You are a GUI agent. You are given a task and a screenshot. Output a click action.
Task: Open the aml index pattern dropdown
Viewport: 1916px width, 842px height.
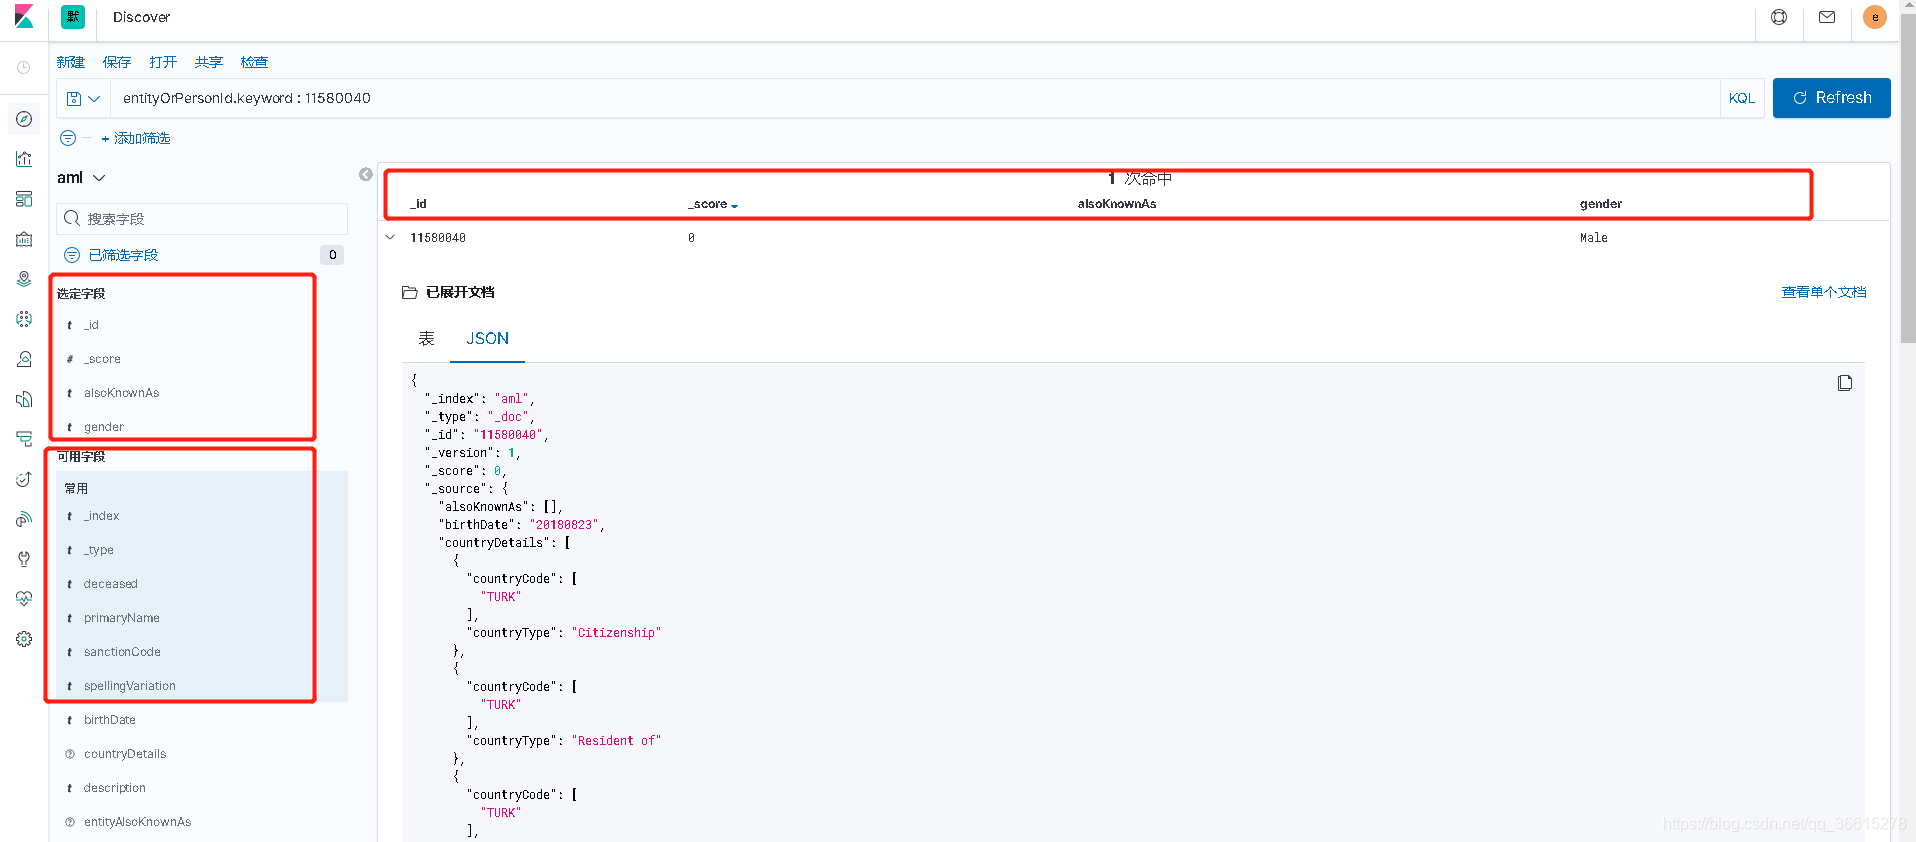coord(81,178)
